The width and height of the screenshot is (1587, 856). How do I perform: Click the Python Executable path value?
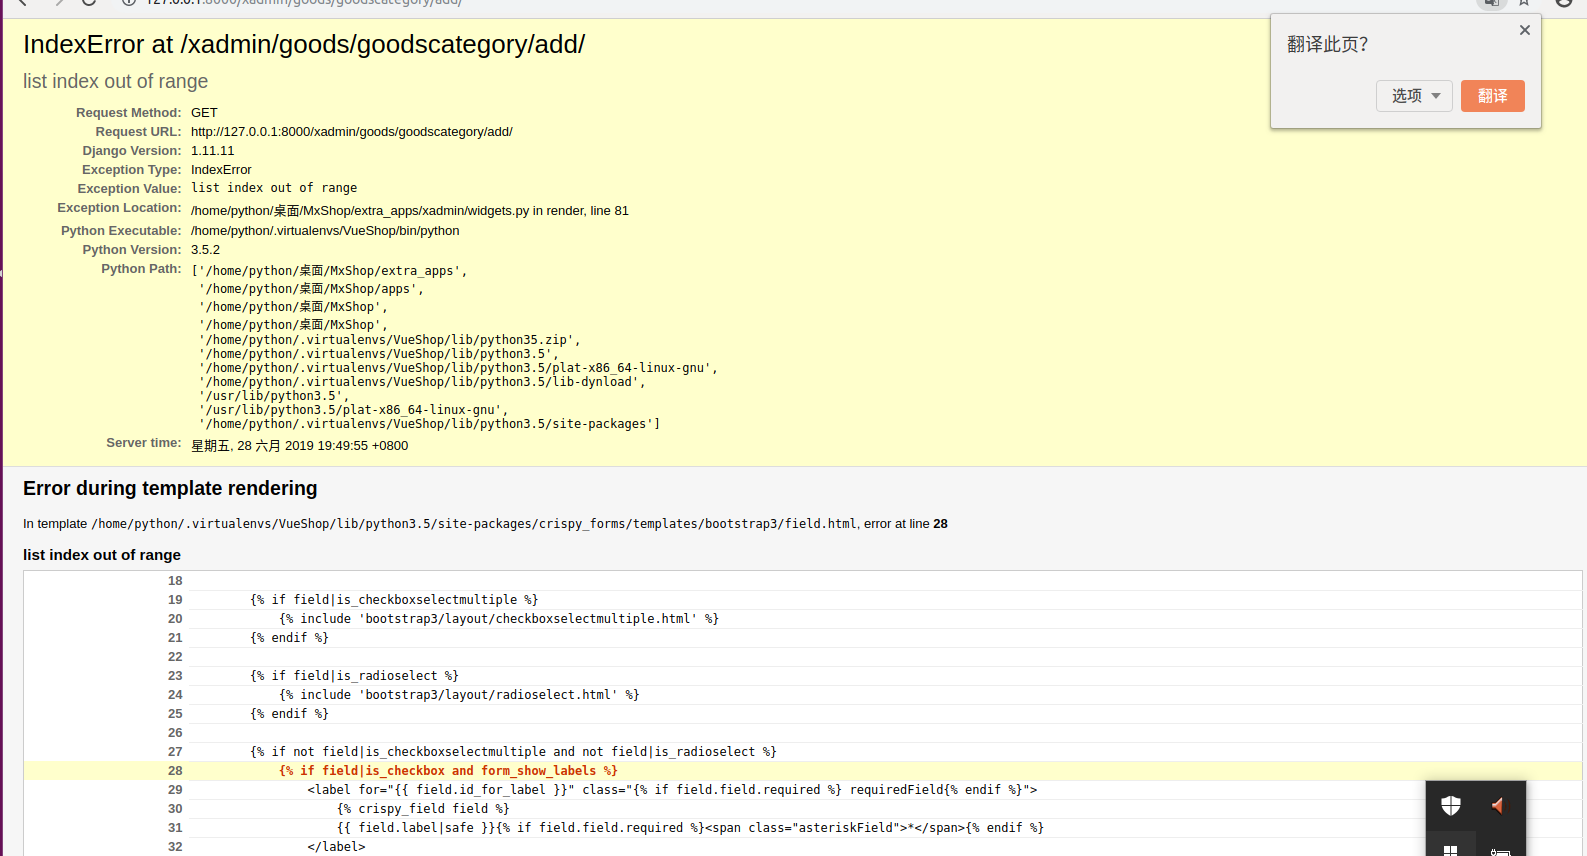[x=325, y=231]
